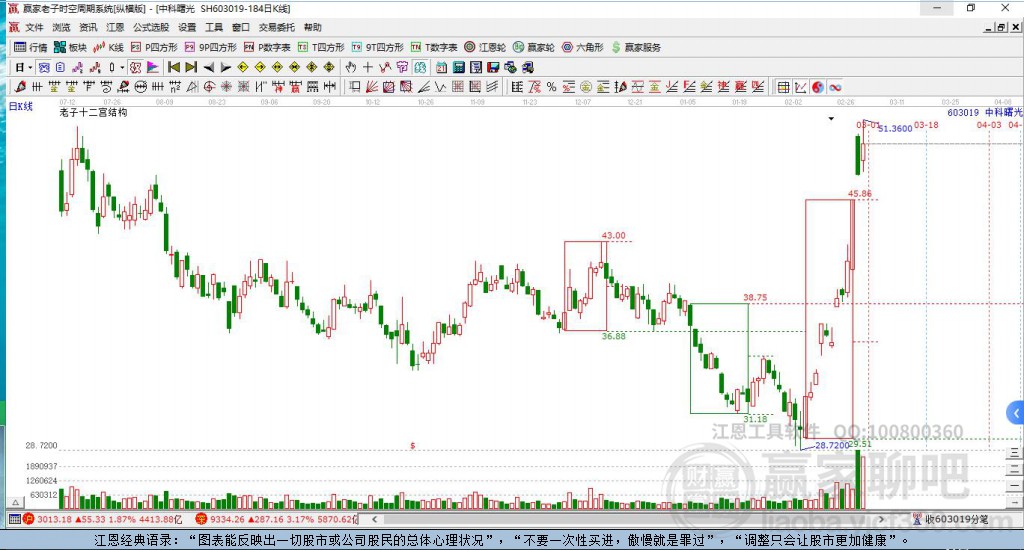Expand the small black dropdown triangle on the chart
This screenshot has height=550, width=1024.
tap(831, 119)
